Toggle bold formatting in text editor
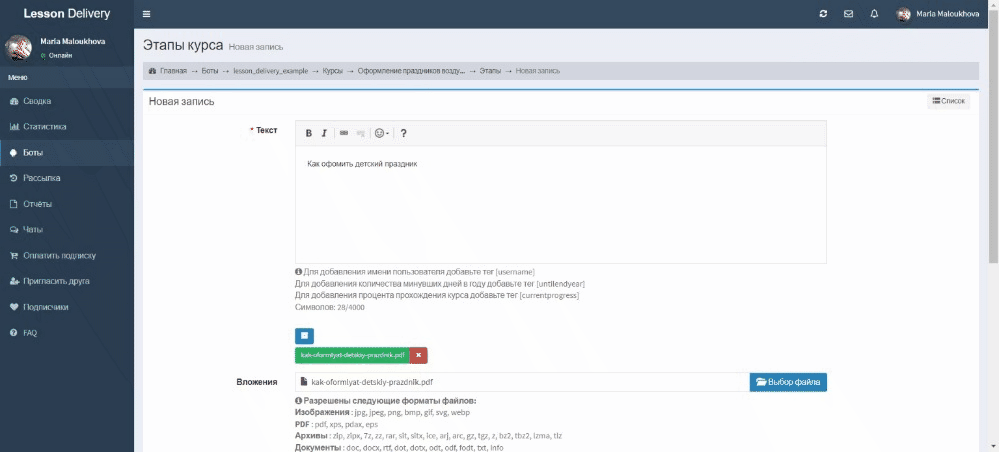Screen dimensions: 999x452 (x=308, y=133)
